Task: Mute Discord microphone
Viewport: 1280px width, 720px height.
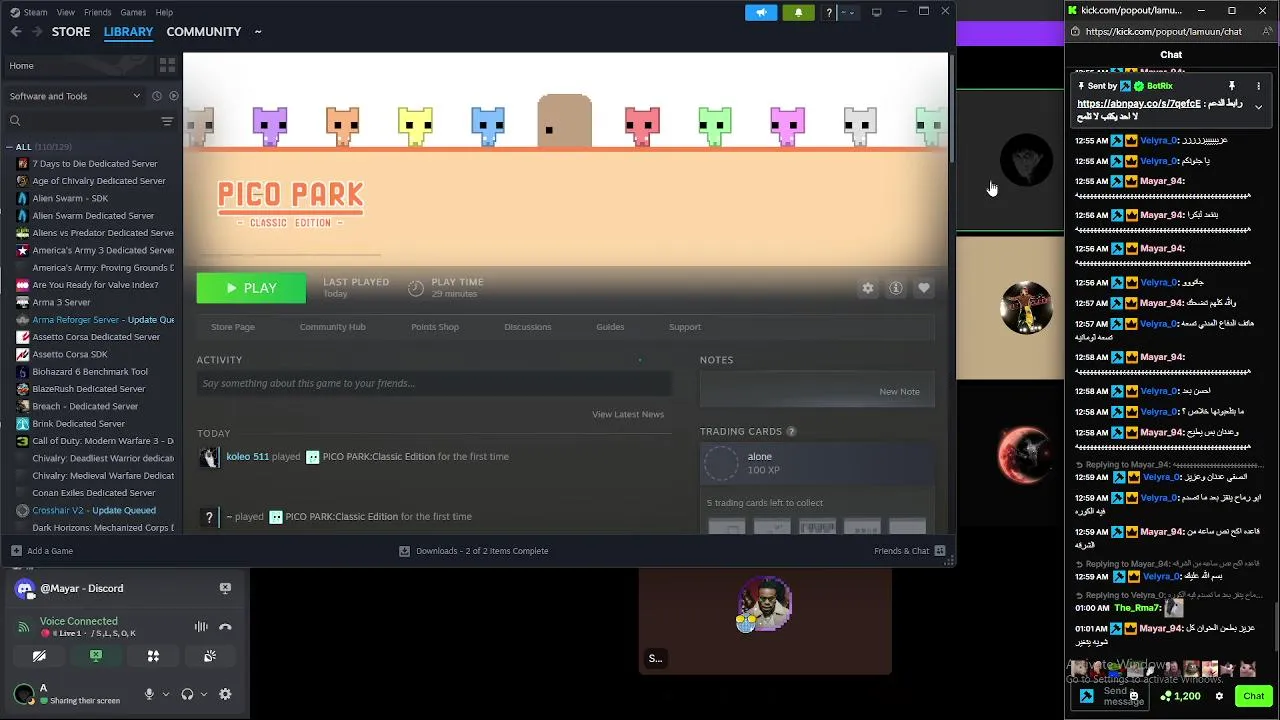Action: [149, 694]
